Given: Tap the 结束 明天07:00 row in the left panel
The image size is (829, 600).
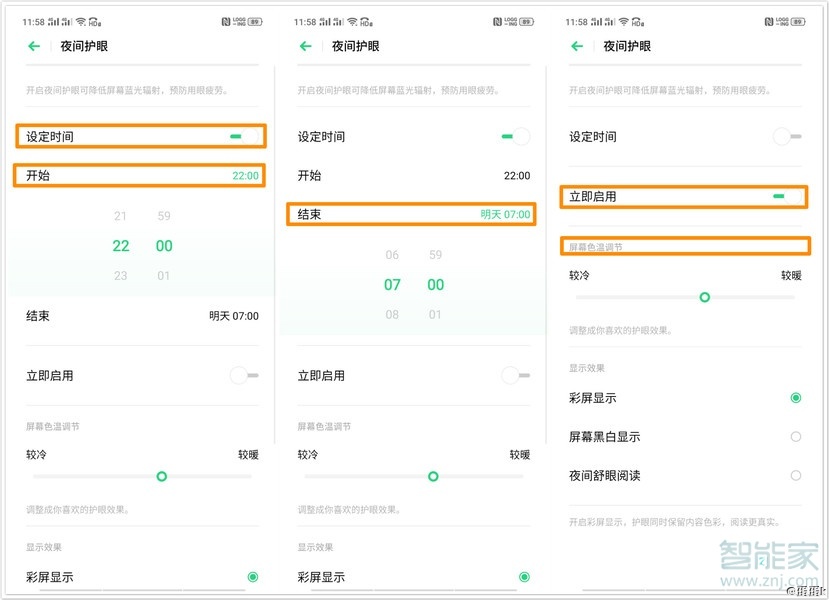Looking at the screenshot, I should pyautogui.click(x=139, y=316).
